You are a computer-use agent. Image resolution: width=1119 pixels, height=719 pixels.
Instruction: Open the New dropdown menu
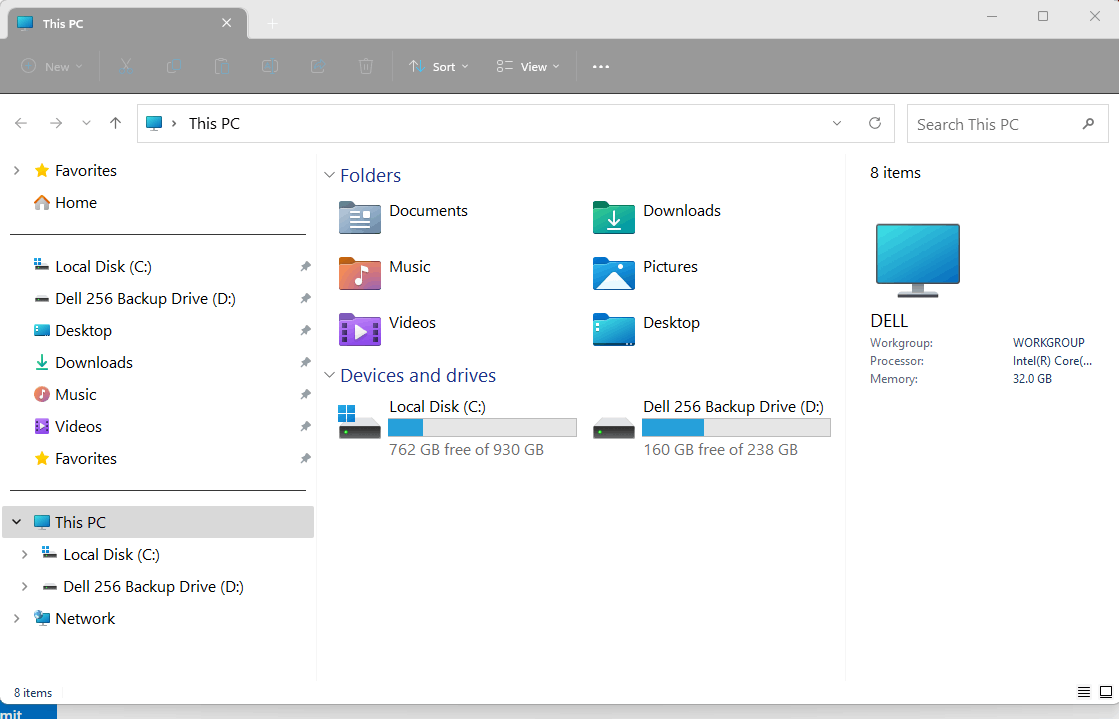pyautogui.click(x=51, y=66)
